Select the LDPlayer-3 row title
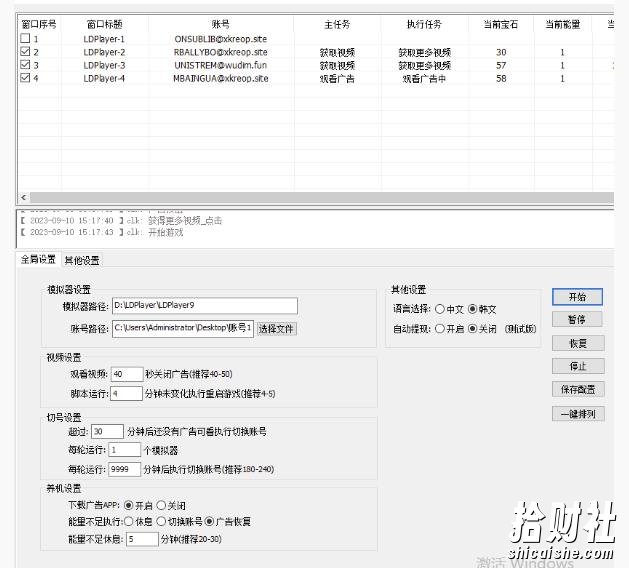 104,65
